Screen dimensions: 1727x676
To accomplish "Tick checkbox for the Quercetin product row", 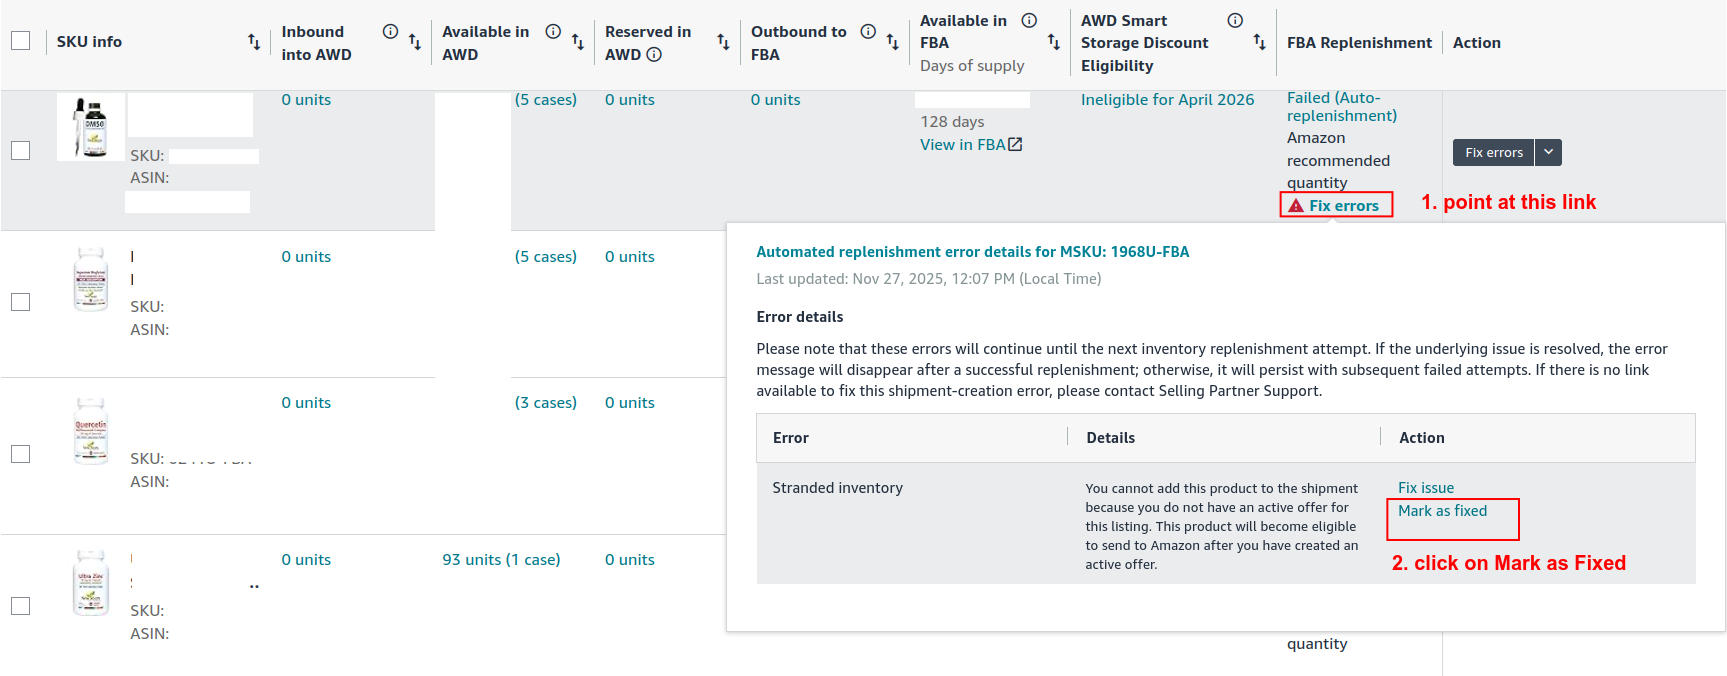I will [20, 454].
